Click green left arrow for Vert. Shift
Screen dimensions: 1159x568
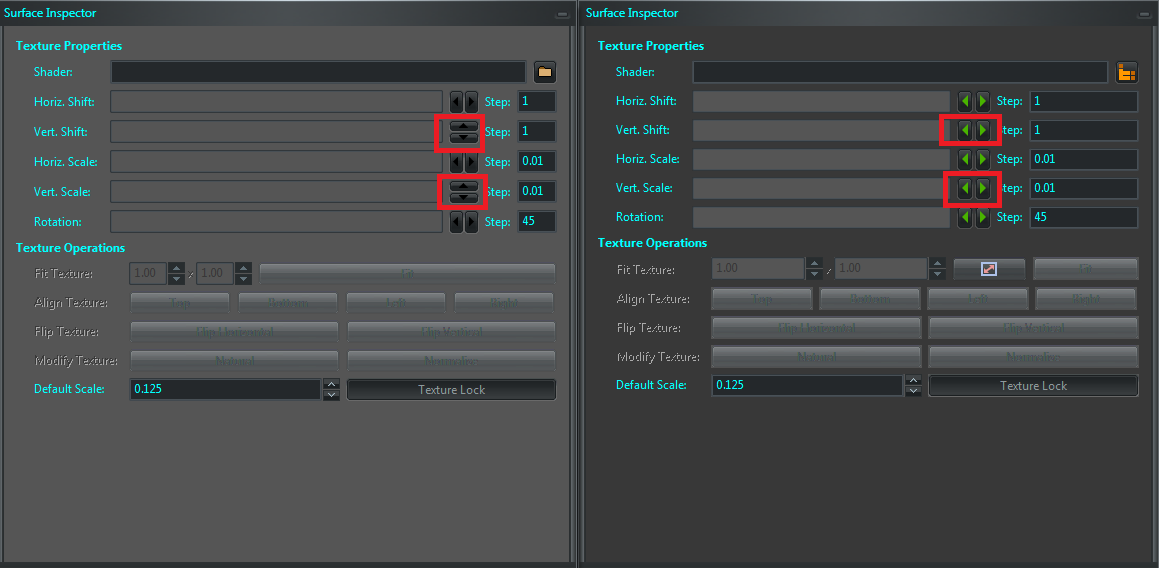965,130
